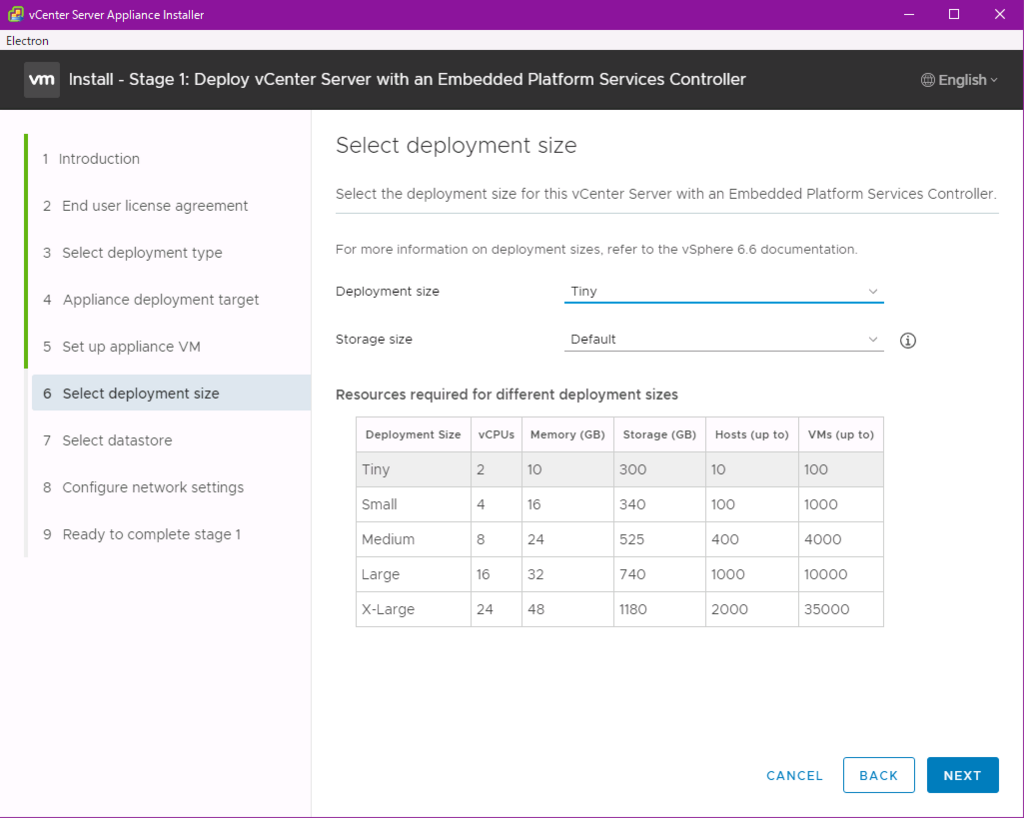Screen dimensions: 1024x818
Task: Click the storage size info icon
Action: click(908, 340)
